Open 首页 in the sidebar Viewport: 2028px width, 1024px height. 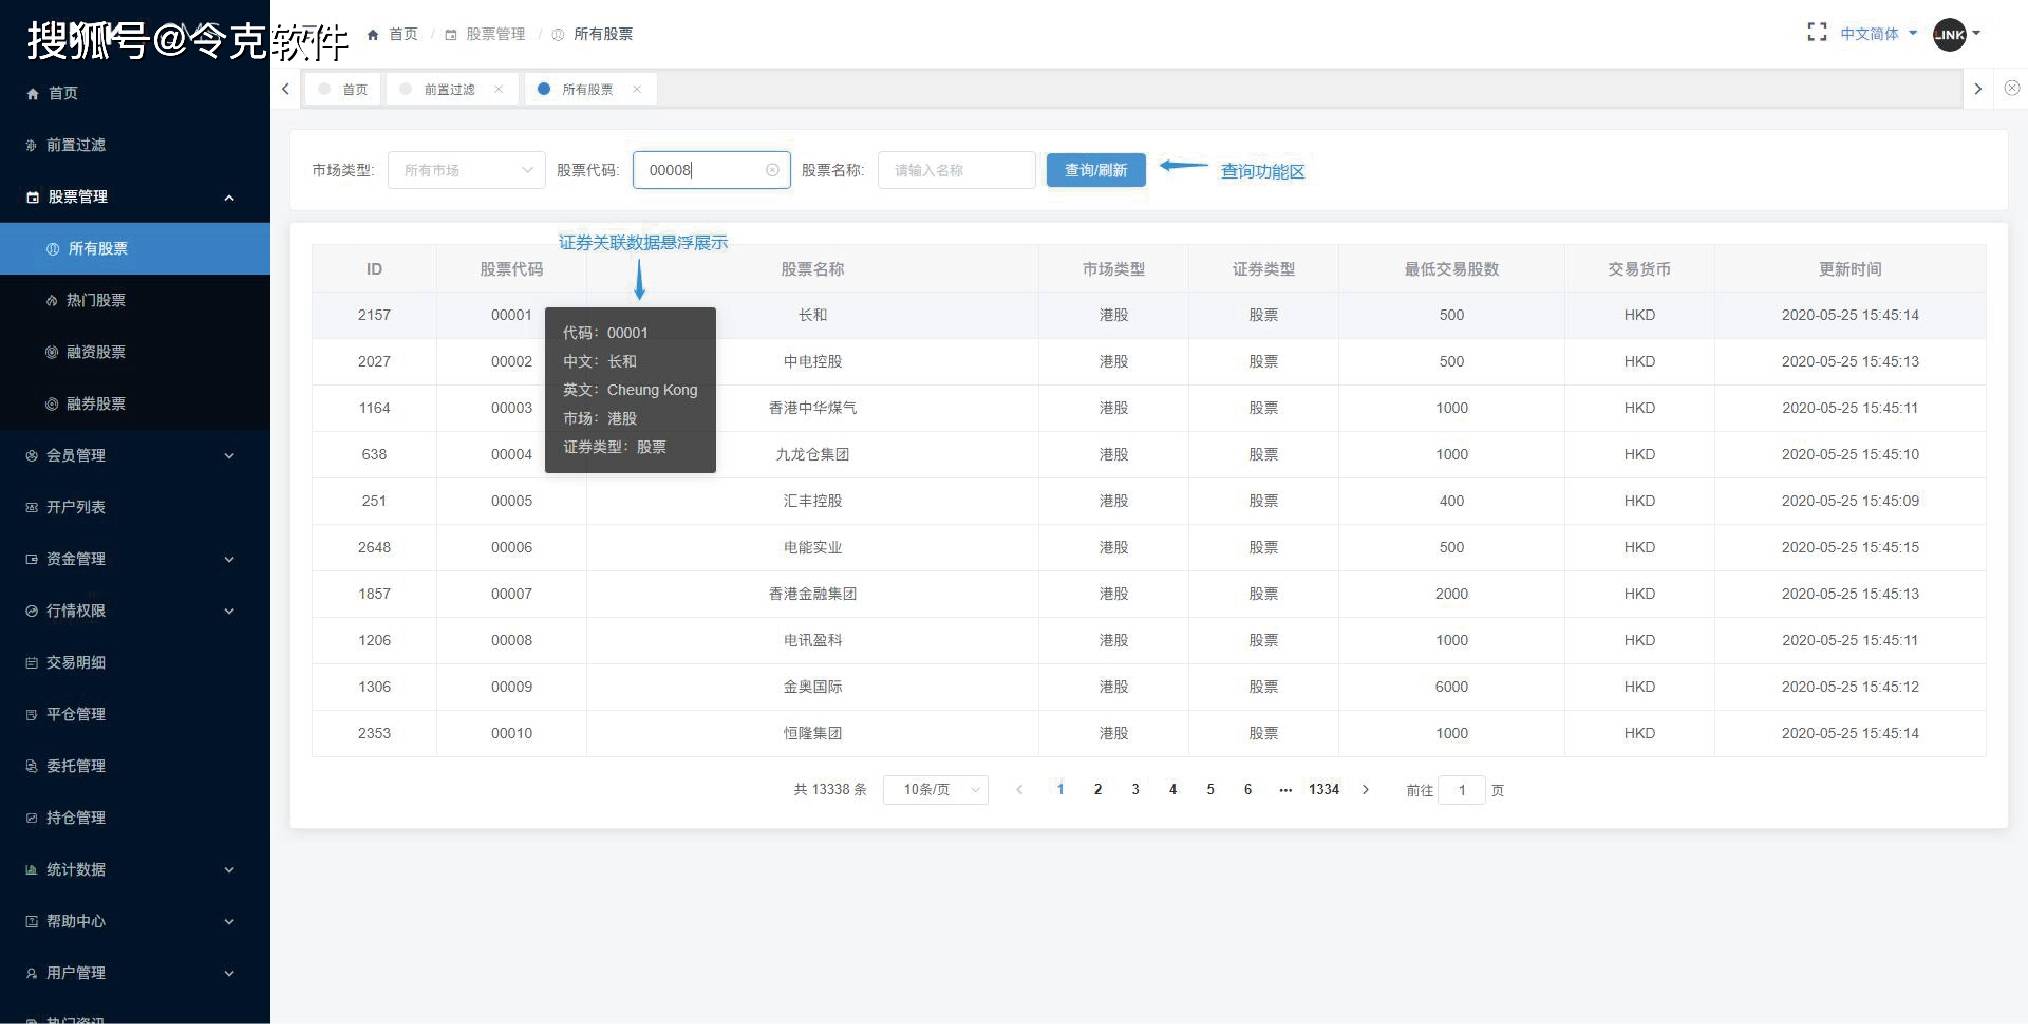click(135, 93)
